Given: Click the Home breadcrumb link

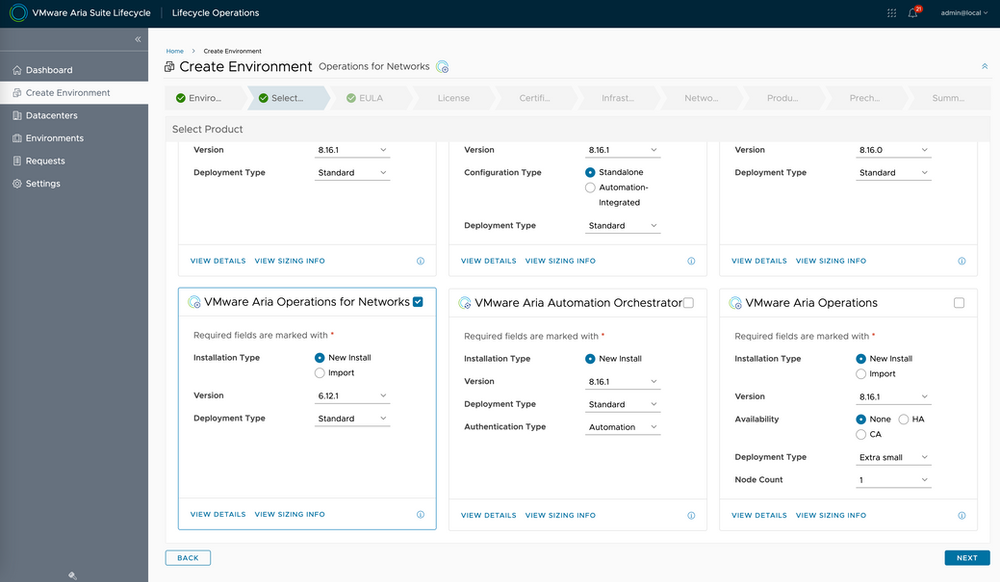Looking at the screenshot, I should 175,51.
